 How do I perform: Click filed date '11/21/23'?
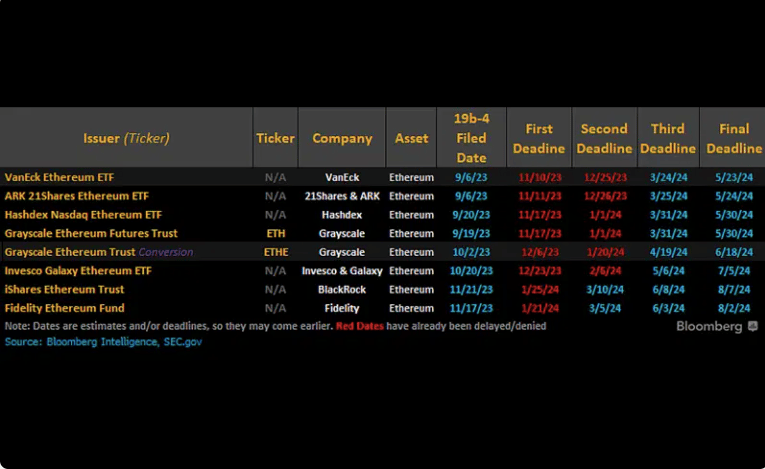point(471,289)
